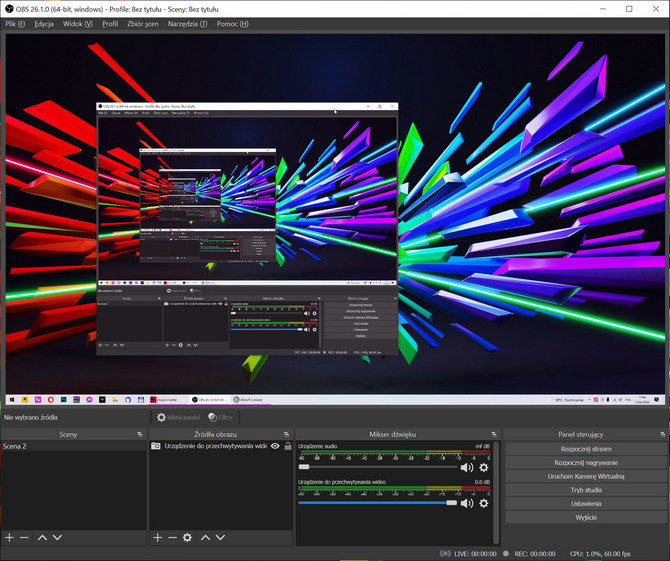Undock the Mikser dźwięku panel
670x561 pixels.
click(x=494, y=434)
